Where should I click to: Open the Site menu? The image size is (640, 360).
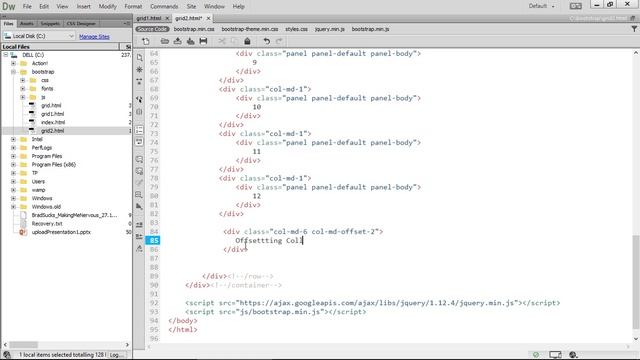[x=191, y=6]
